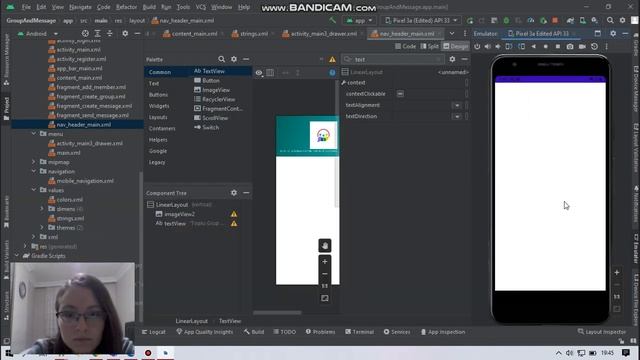The height and width of the screenshot is (360, 640).
Task: Collapse the menu folder in project tree
Action: pyautogui.click(x=34, y=133)
